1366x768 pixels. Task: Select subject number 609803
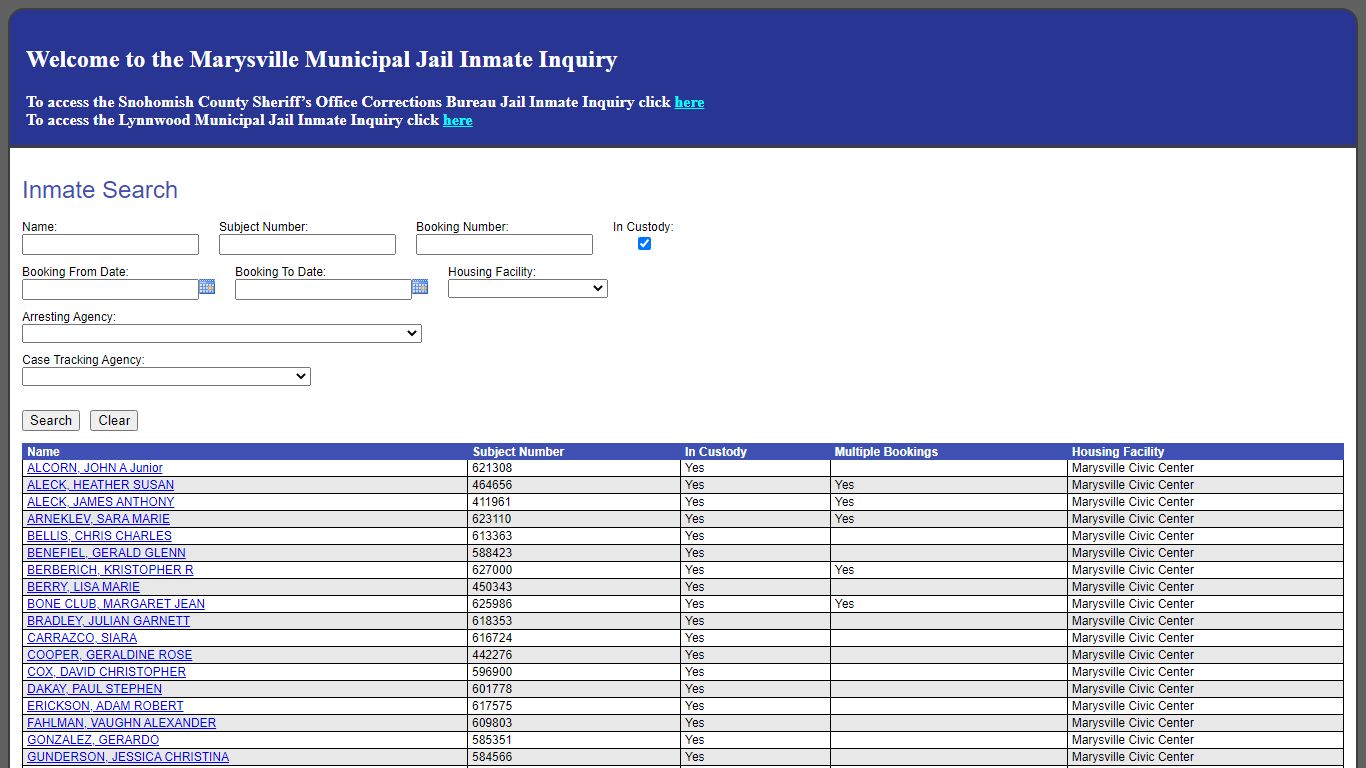492,723
